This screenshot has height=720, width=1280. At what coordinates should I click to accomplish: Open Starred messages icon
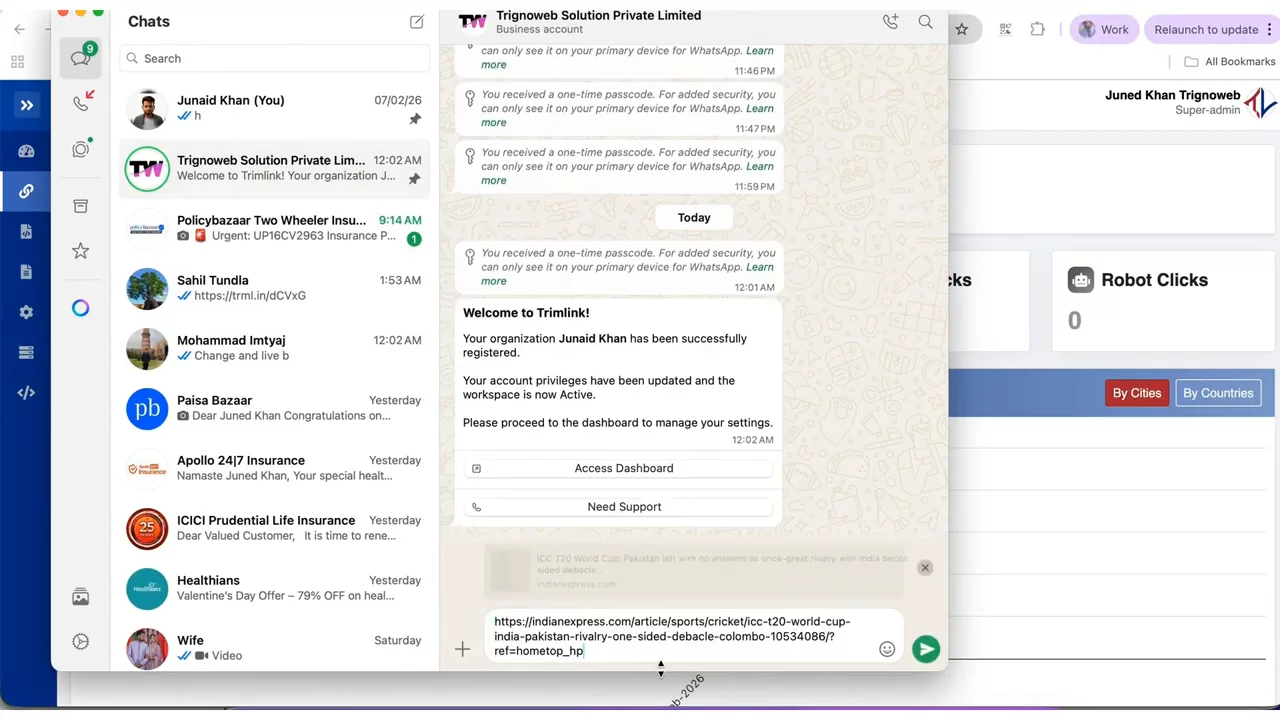coord(81,251)
